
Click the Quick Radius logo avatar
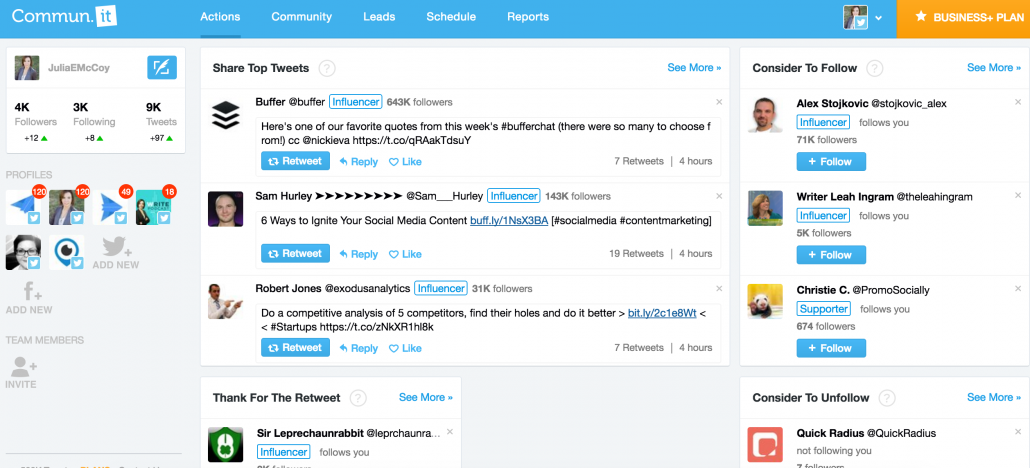point(765,444)
